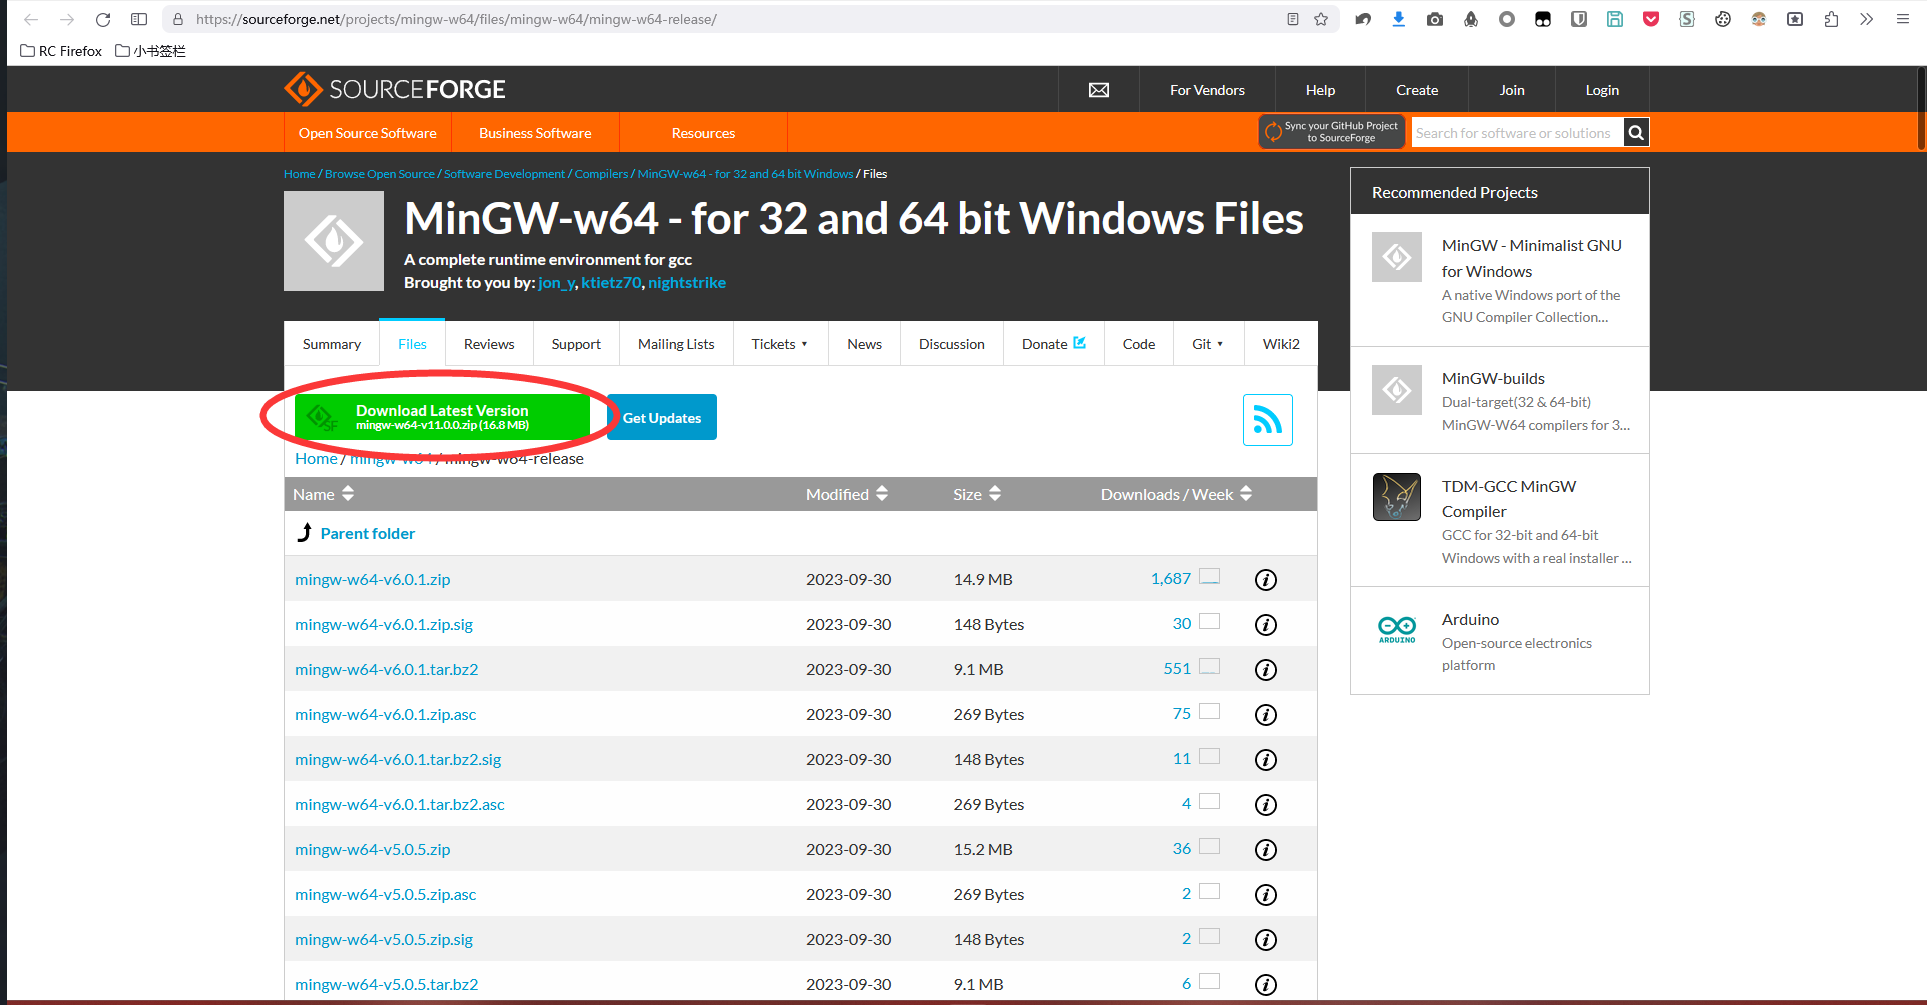Image resolution: width=1927 pixels, height=1005 pixels.
Task: Open the Support tab
Action: tap(576, 344)
